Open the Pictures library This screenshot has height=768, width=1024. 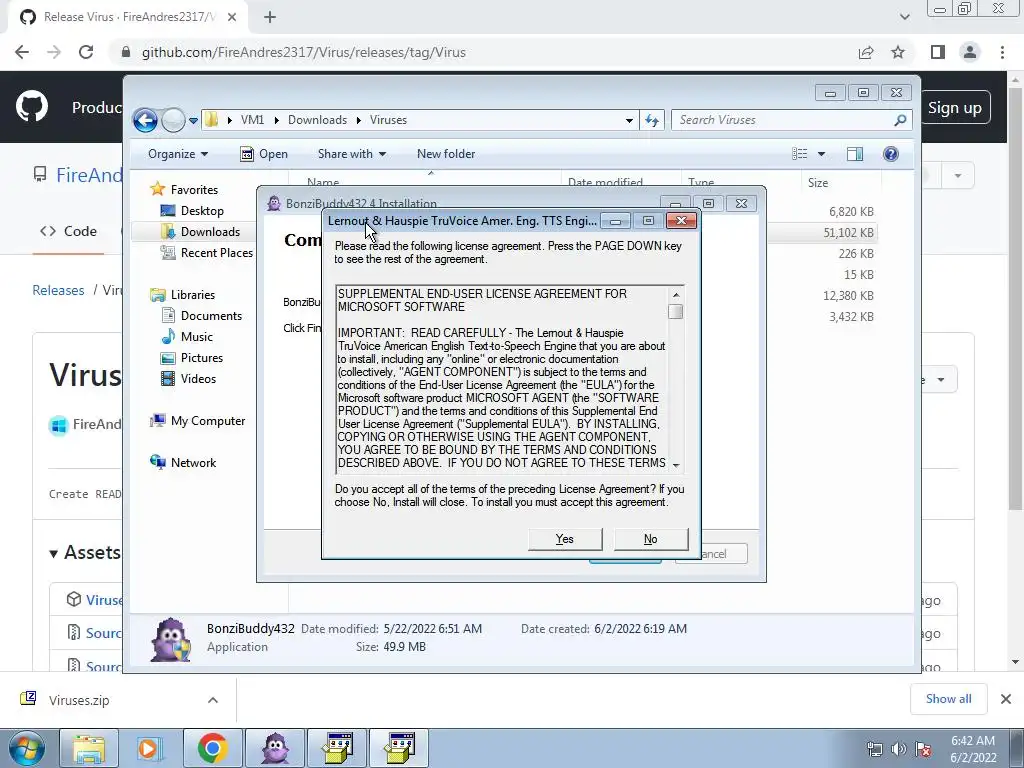tap(202, 358)
